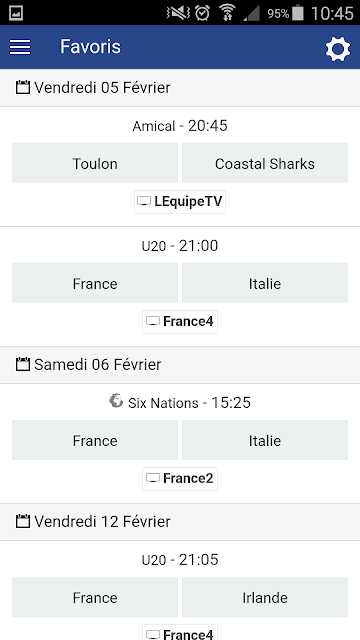The image size is (360, 640).
Task: Tap the calendar icon beside Vendredi 12 Février
Action: [x=23, y=521]
